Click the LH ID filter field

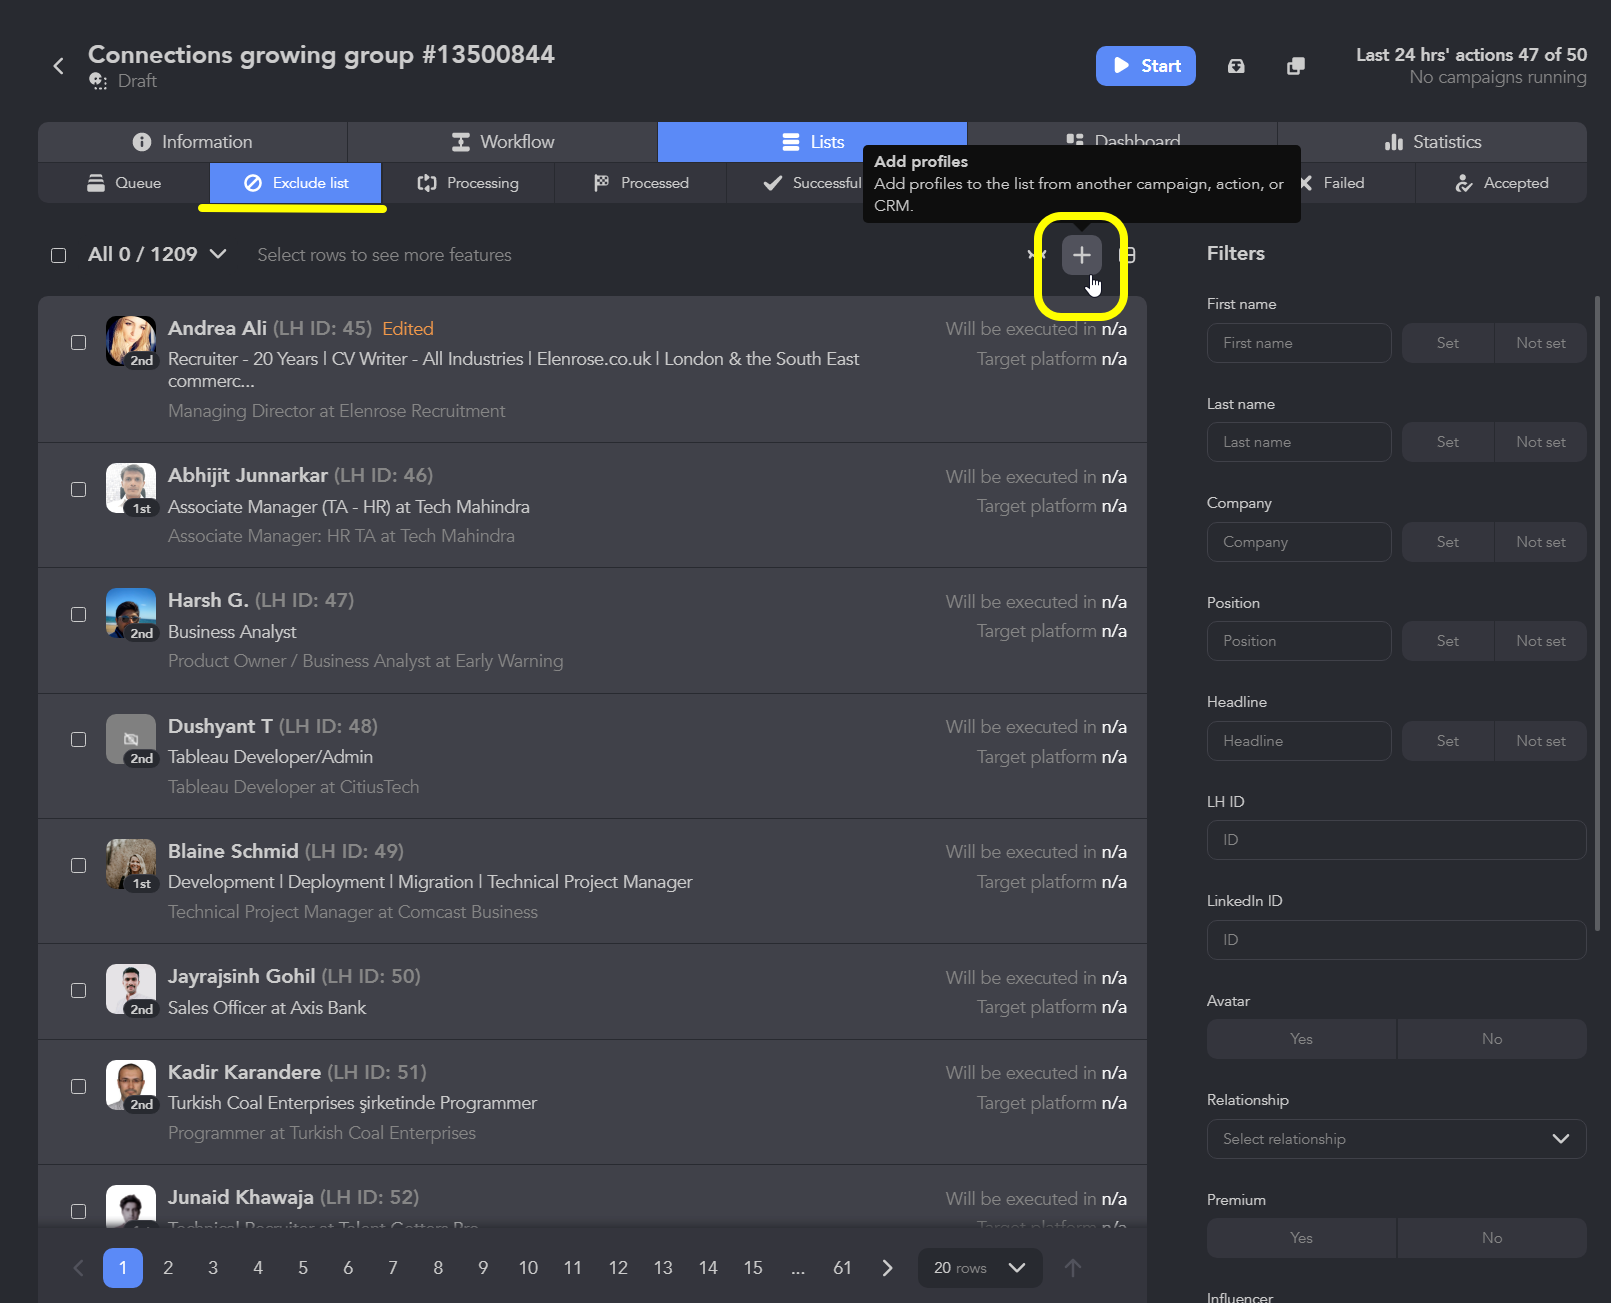(1396, 840)
